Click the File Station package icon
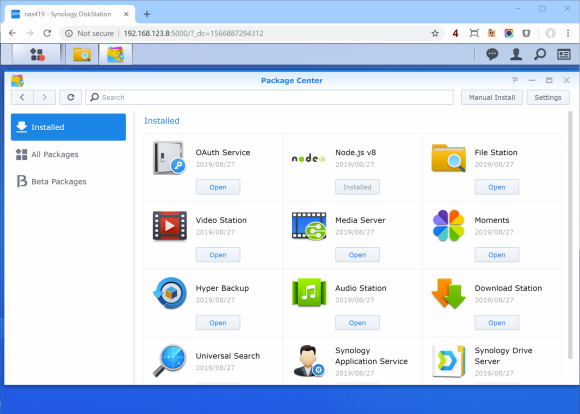580x414 pixels. (448, 158)
